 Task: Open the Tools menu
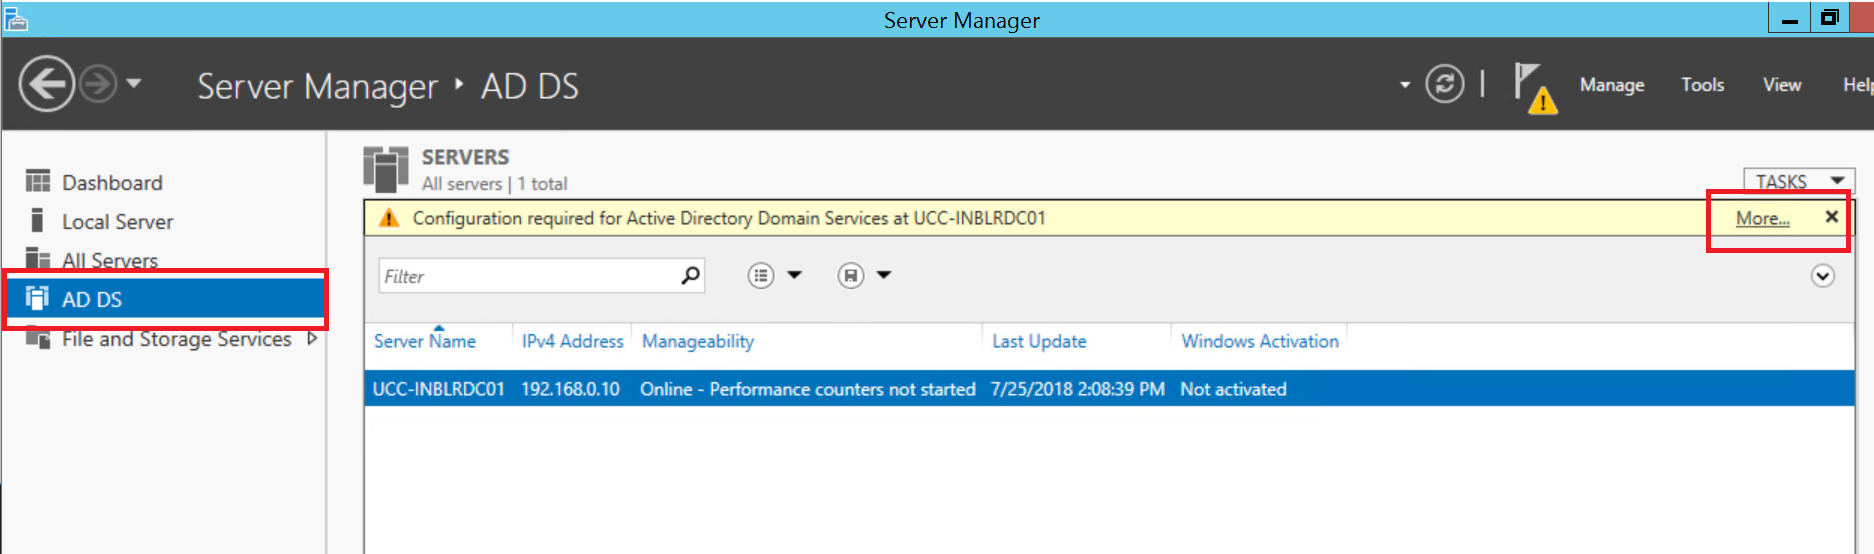coord(1702,85)
